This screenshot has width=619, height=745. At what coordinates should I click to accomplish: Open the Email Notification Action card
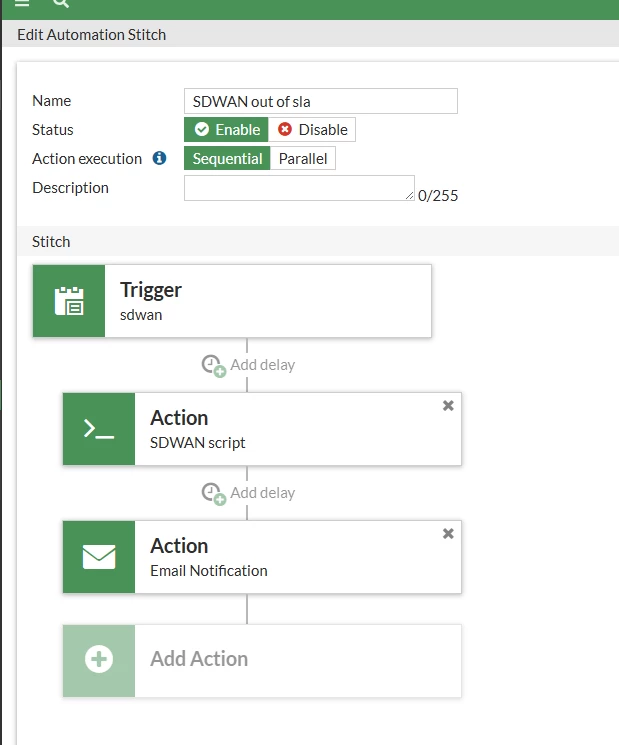(x=262, y=557)
